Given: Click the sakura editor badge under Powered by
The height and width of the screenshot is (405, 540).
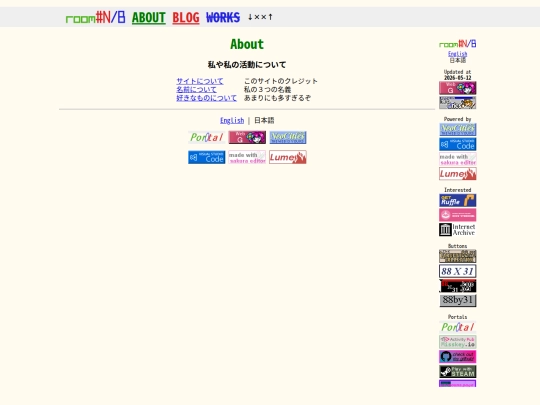Looking at the screenshot, I should (x=458, y=159).
